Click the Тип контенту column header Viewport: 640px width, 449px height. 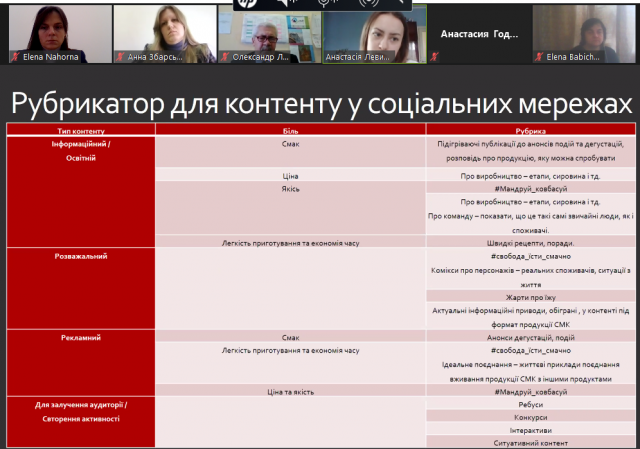pos(81,131)
